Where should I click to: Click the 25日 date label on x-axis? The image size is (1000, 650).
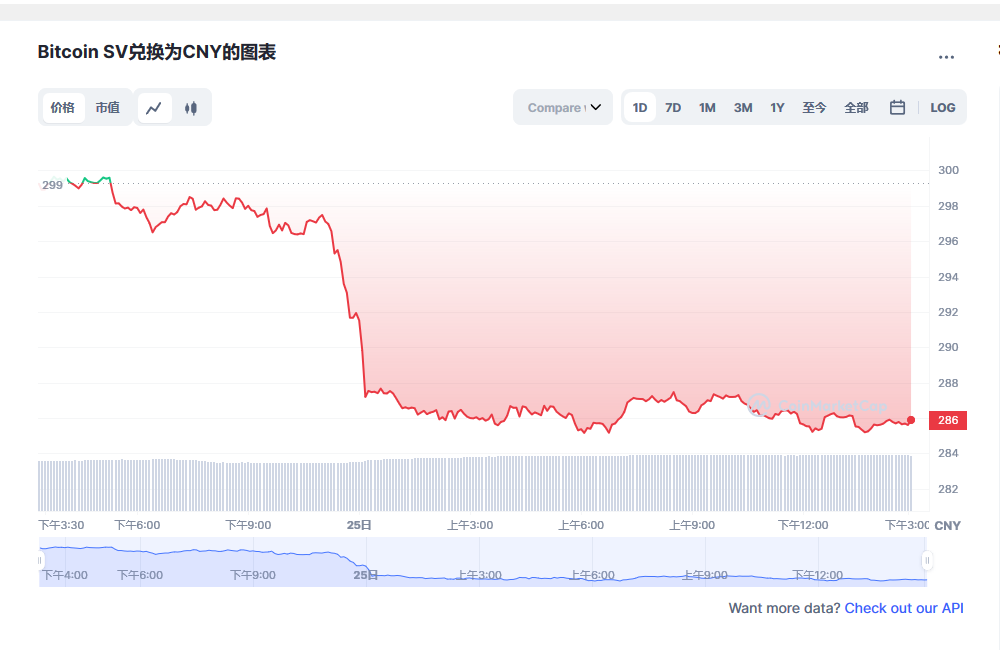(359, 525)
